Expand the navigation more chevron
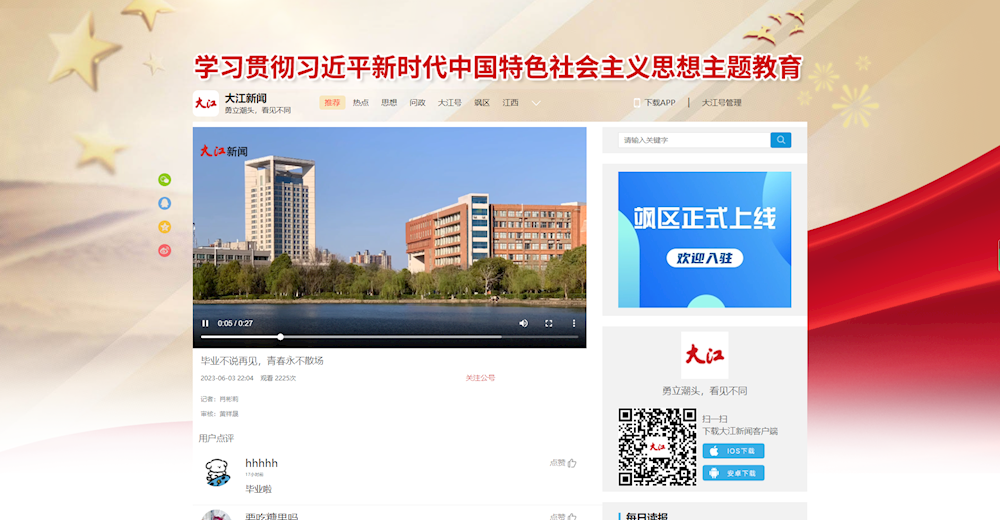The width and height of the screenshot is (1000, 520). coord(536,103)
